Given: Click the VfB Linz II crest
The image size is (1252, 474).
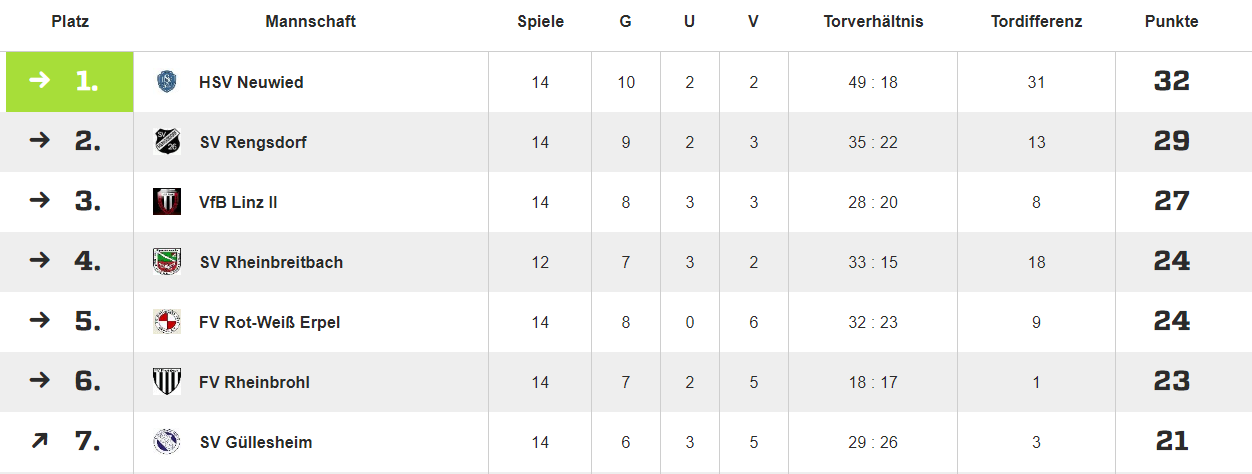Looking at the screenshot, I should click(167, 202).
